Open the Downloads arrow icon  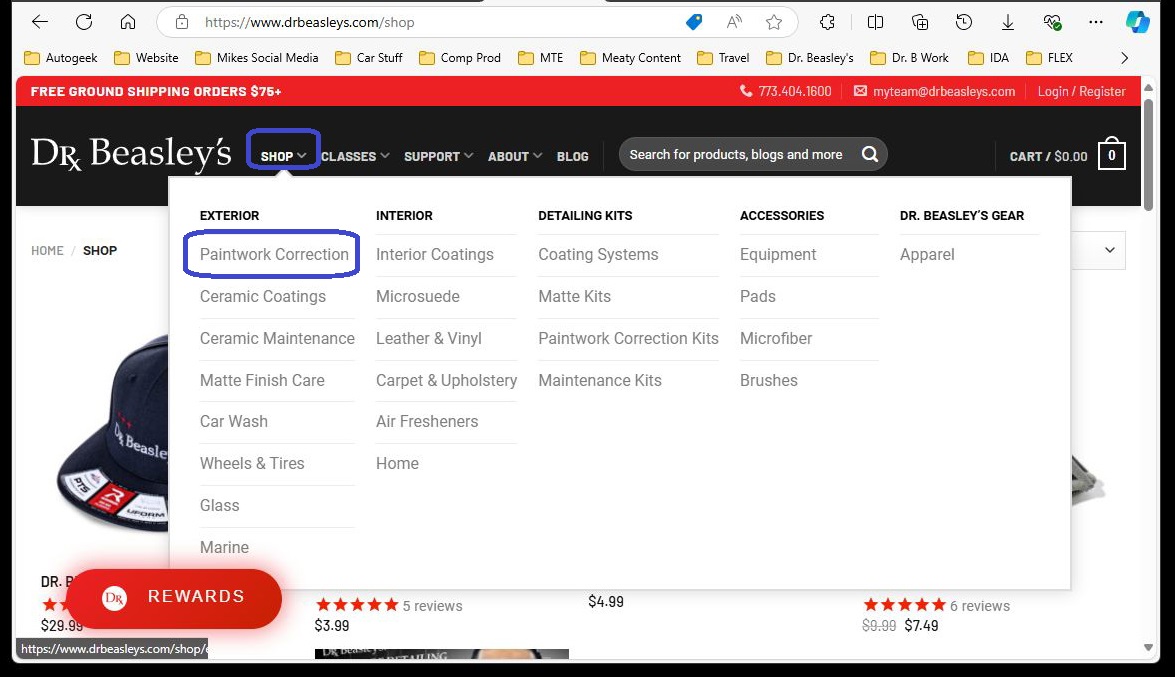tap(1008, 22)
